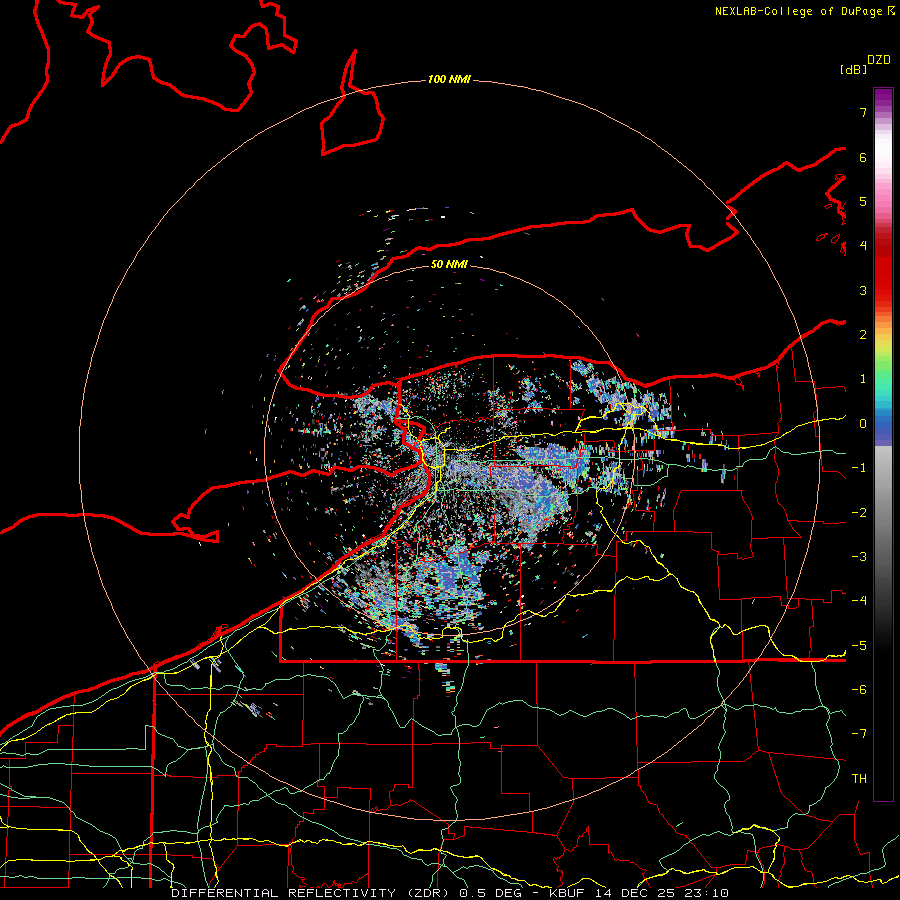The height and width of the screenshot is (900, 900).
Task: Click the -3 value on color scale
Action: click(x=859, y=557)
